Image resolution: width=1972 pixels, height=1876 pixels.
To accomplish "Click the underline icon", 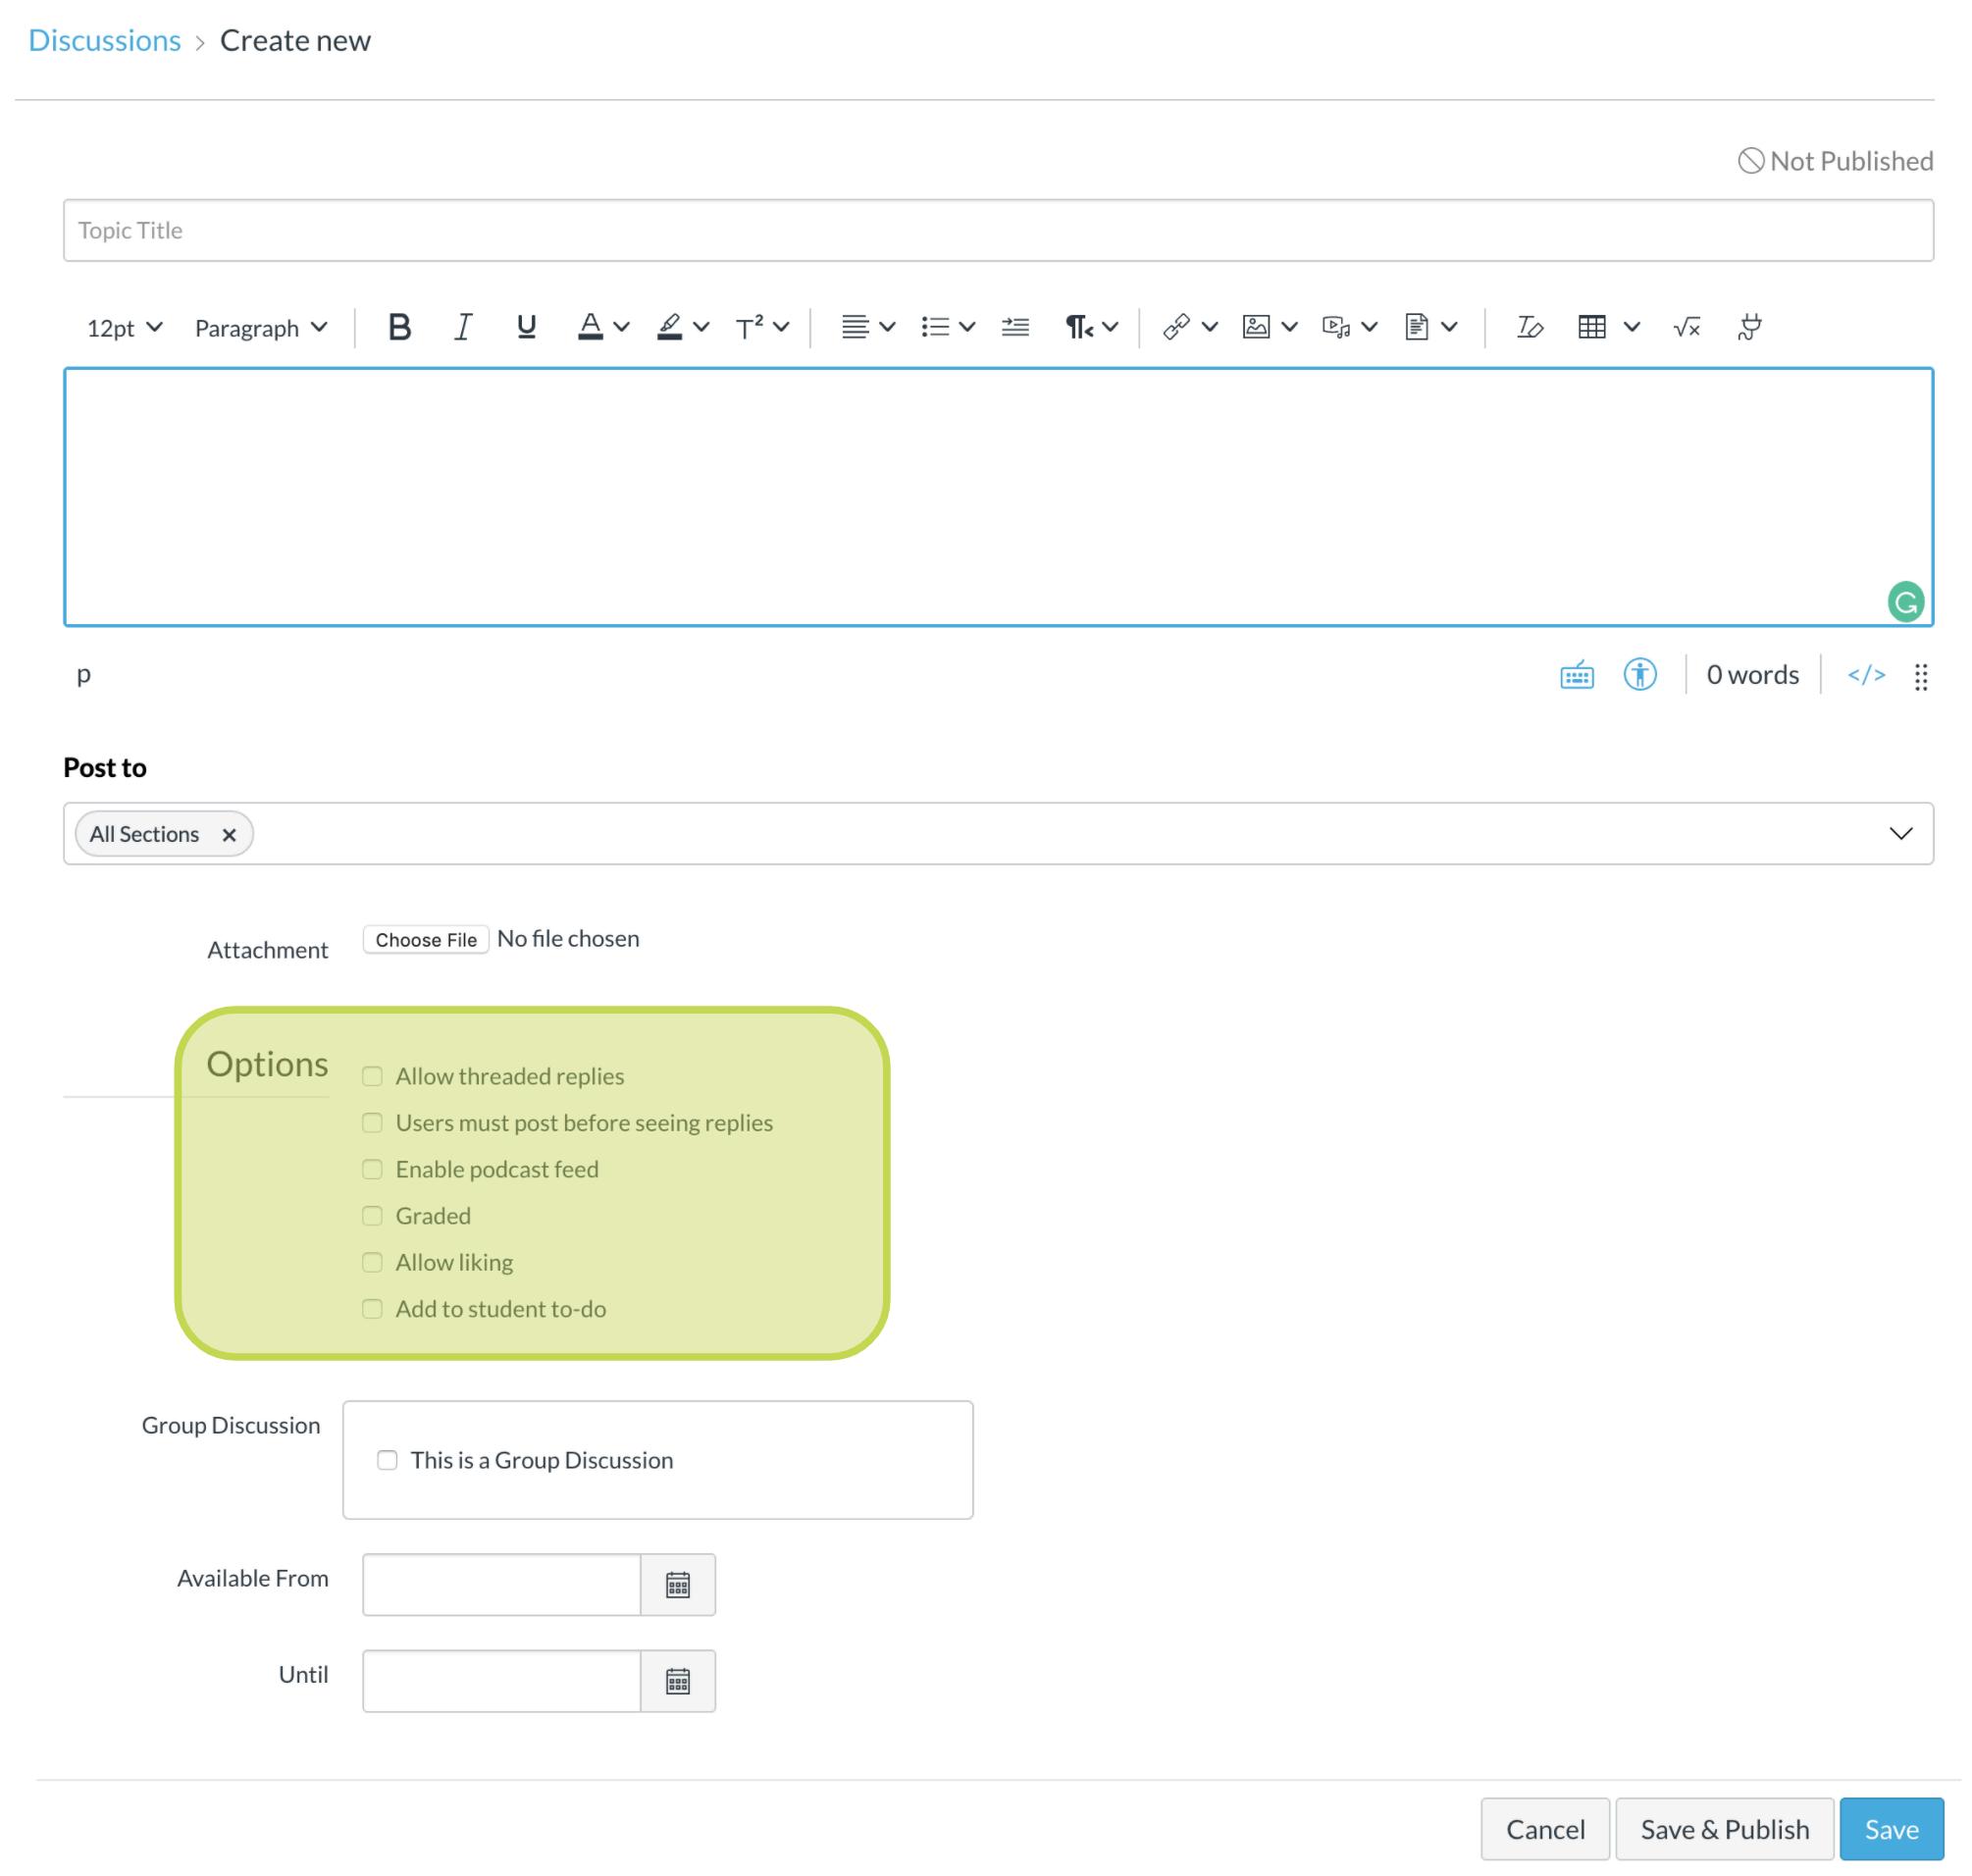I will (526, 327).
